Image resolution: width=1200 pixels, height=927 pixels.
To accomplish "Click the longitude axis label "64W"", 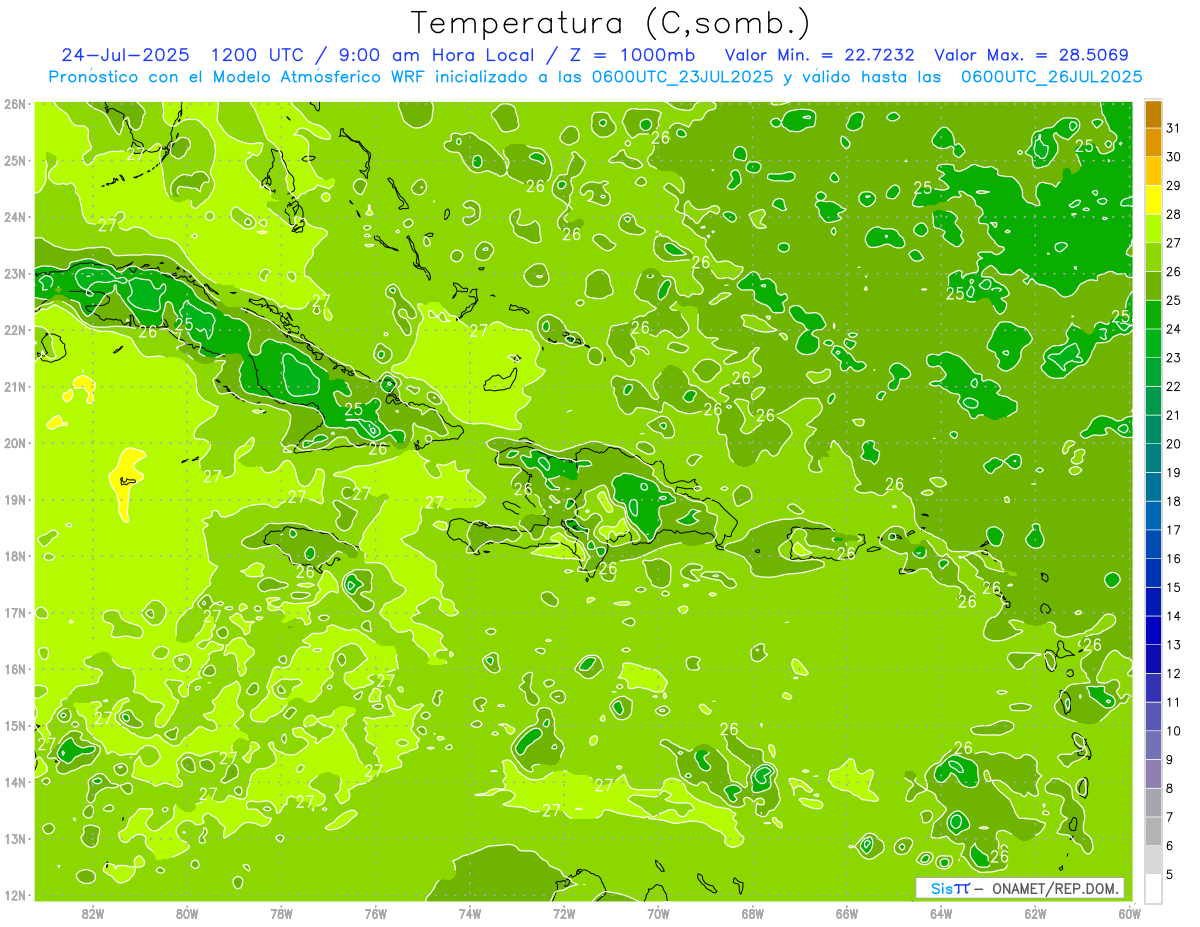I will (x=941, y=913).
